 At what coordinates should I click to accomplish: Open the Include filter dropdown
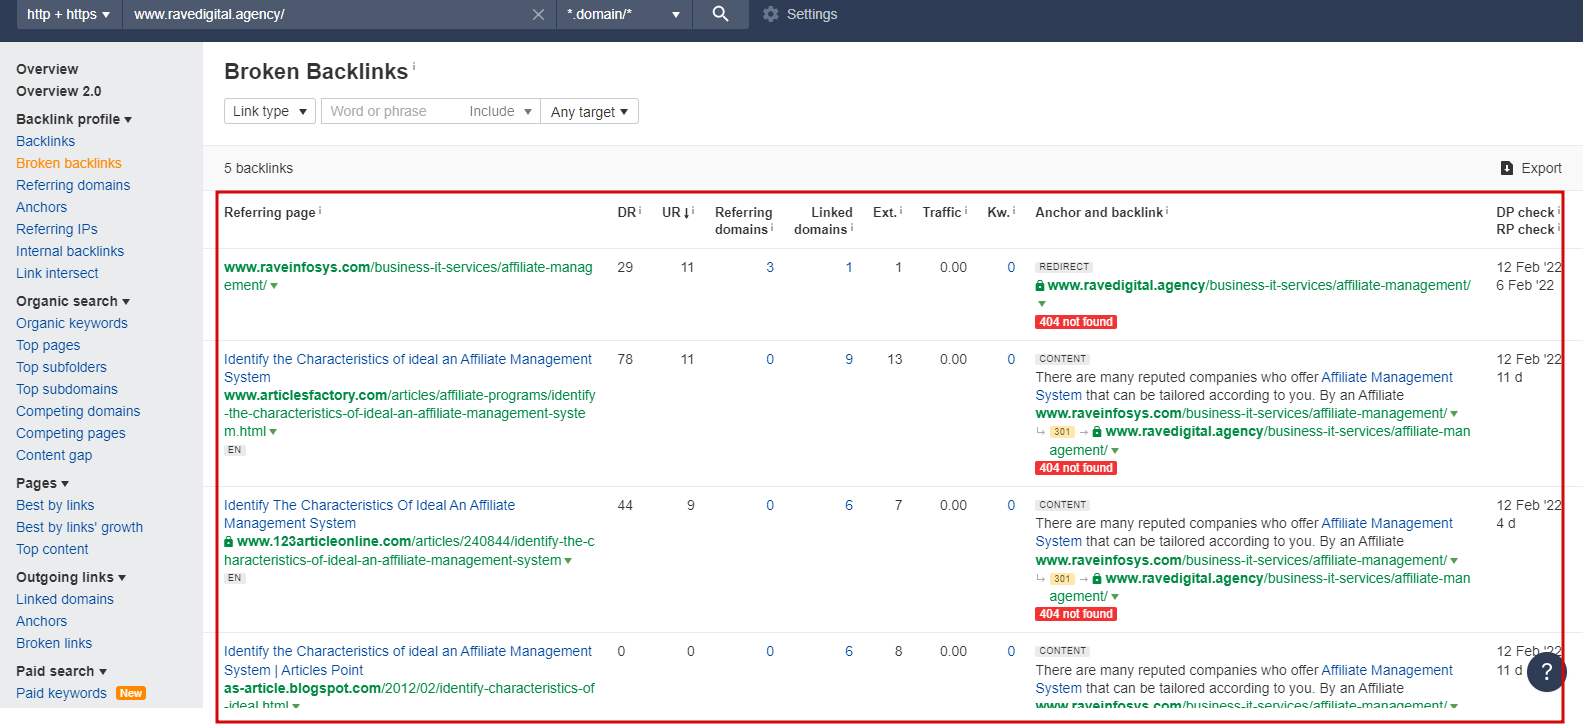(500, 111)
